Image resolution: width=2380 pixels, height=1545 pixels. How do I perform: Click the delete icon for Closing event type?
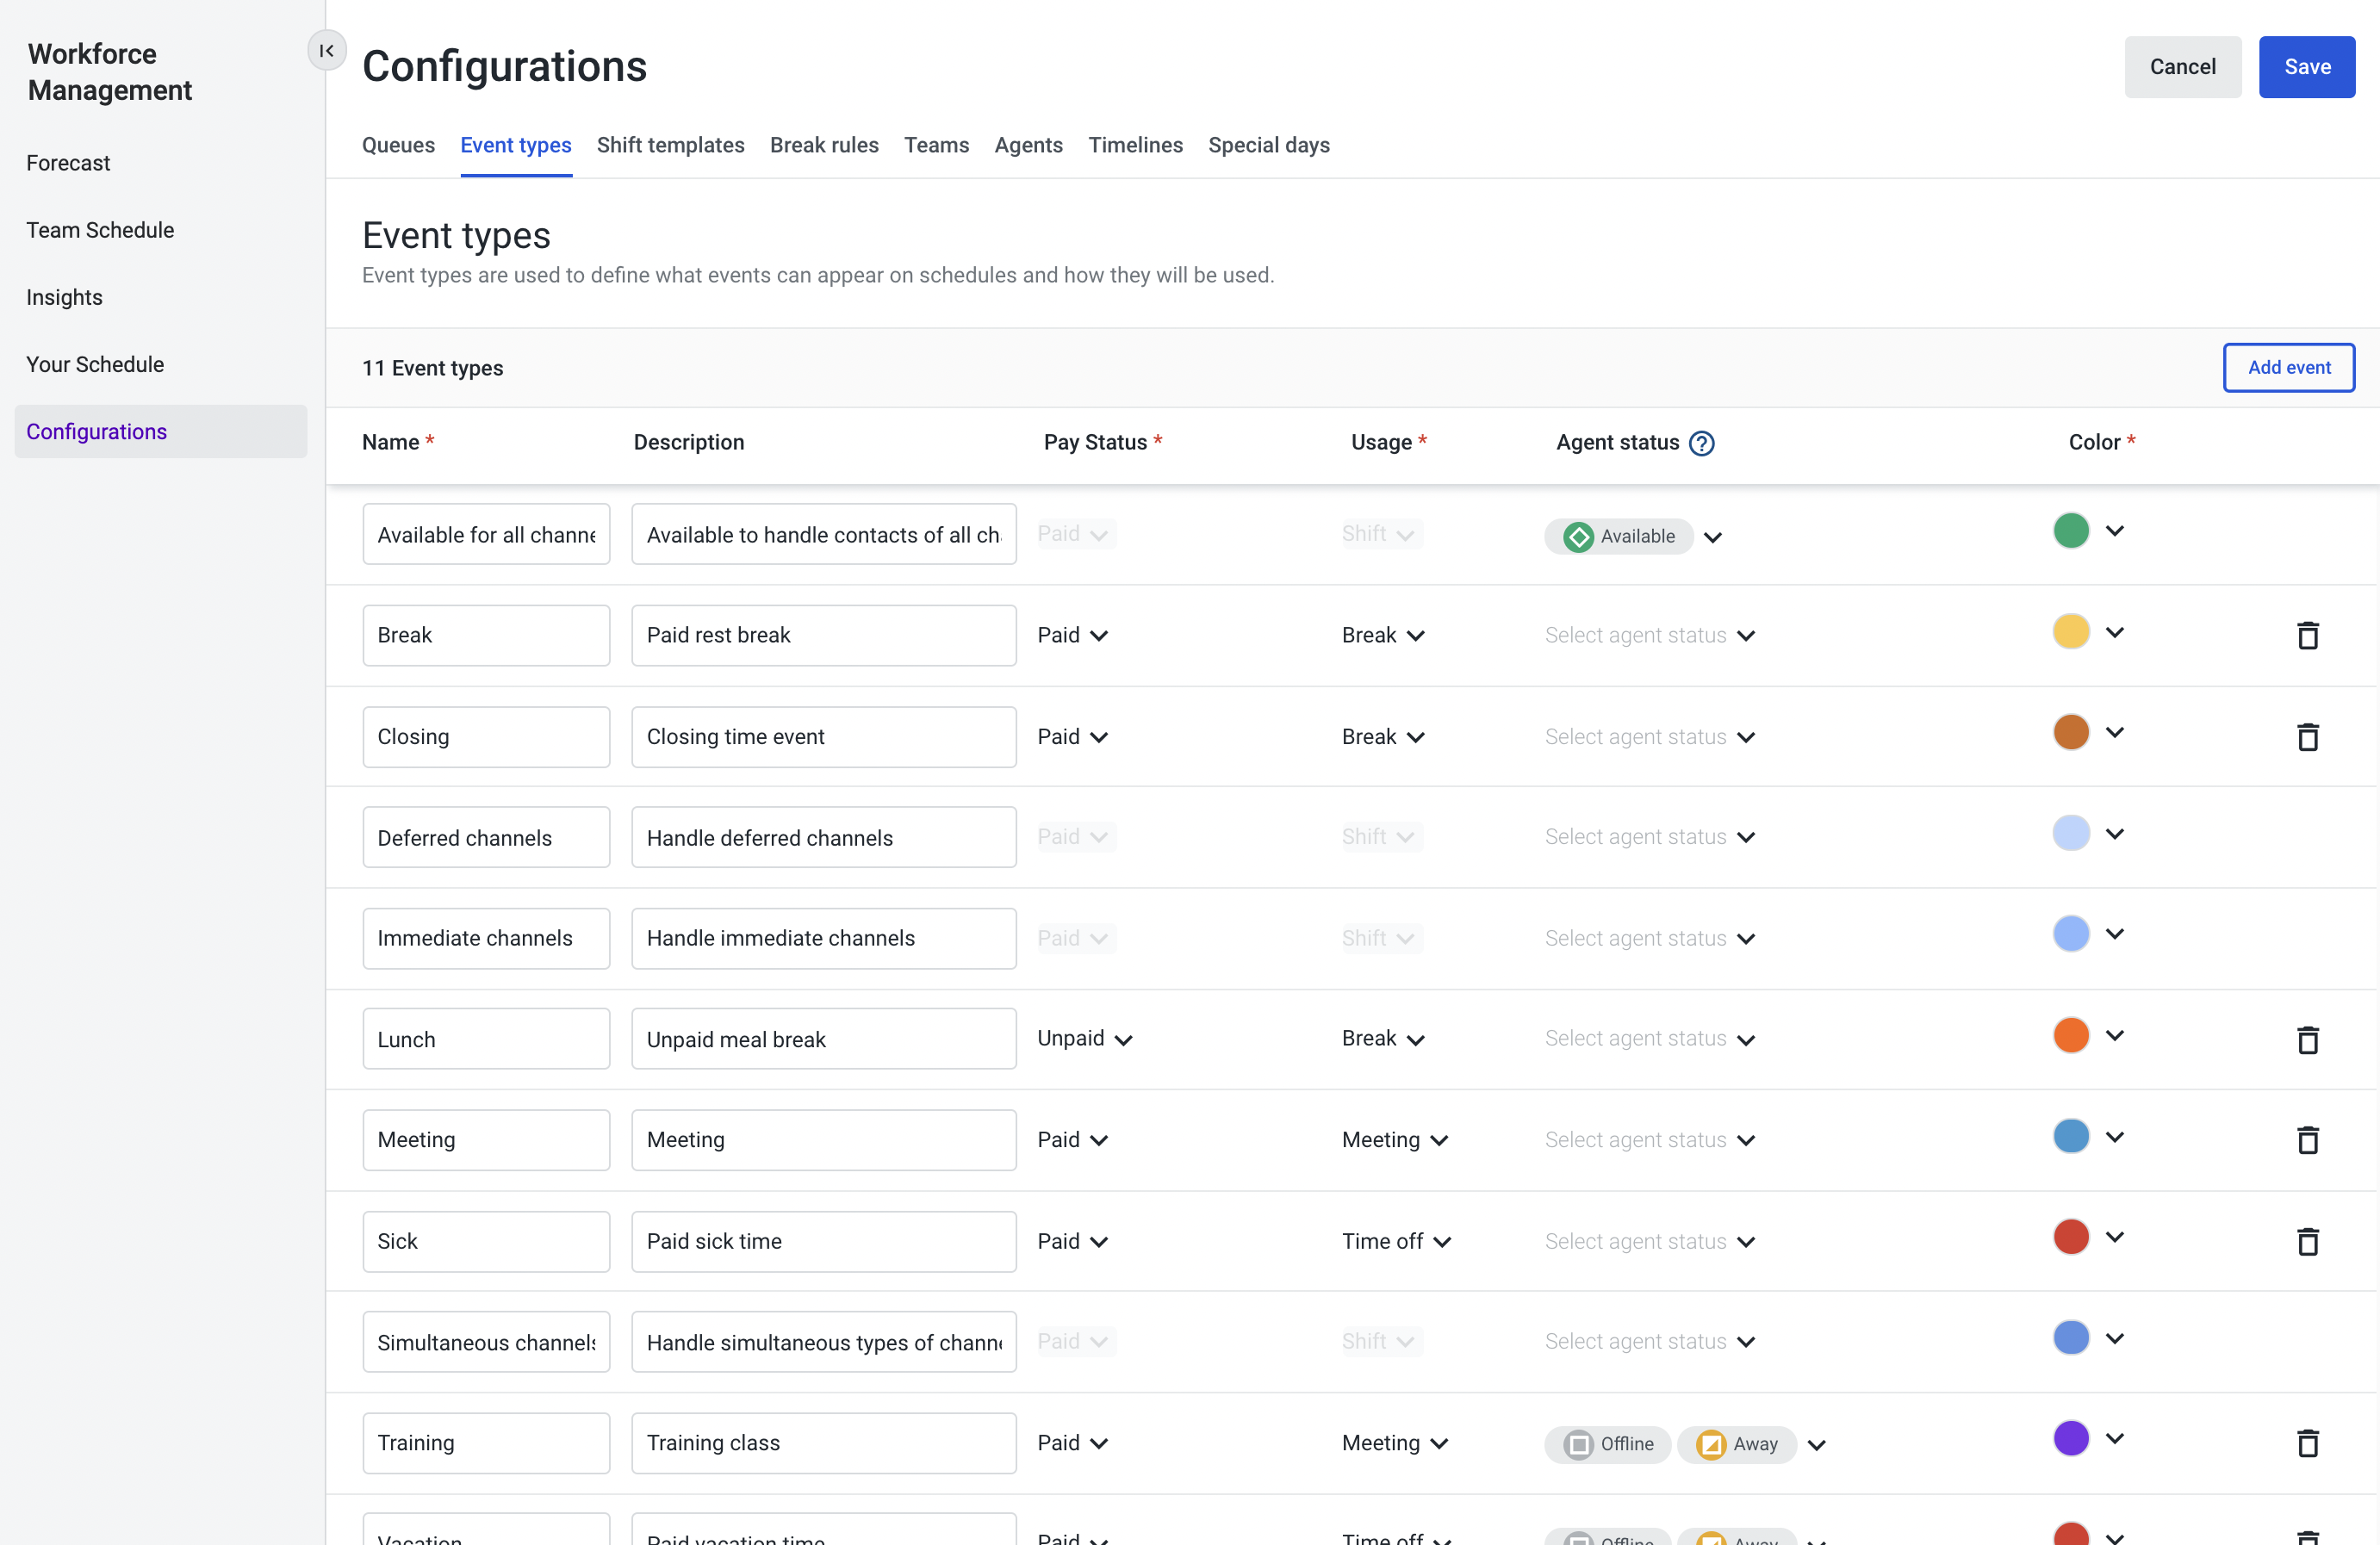(x=2309, y=735)
